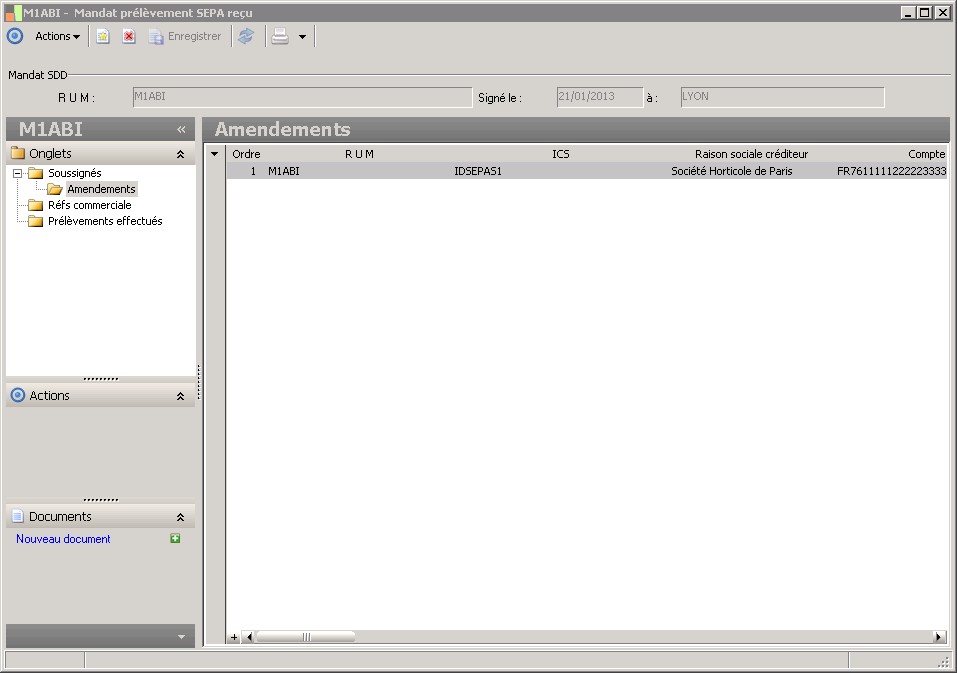
Task: Click the dotted splitter above Actions section
Action: point(101,379)
